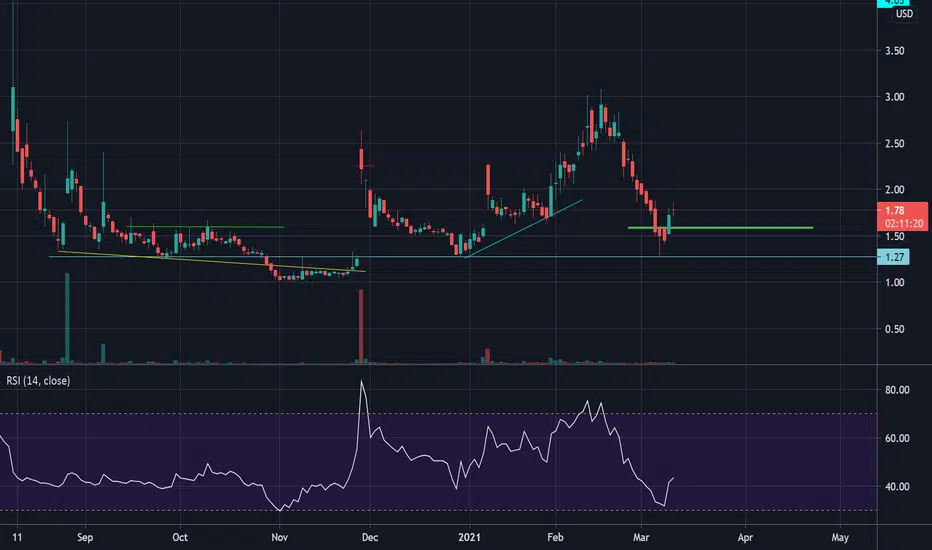Screen dimensions: 932x550
Task: Select the bright green horizontal line near 1.60
Action: click(x=720, y=228)
